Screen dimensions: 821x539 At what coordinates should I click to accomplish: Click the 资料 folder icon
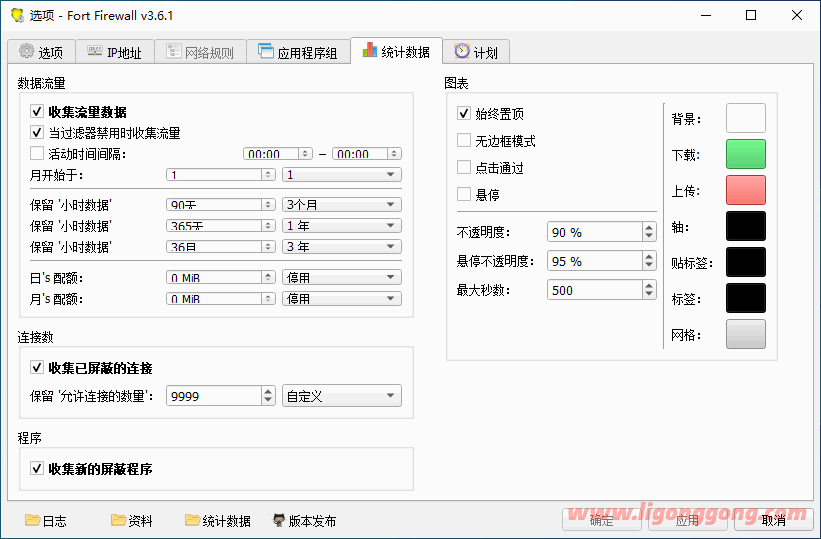click(x=118, y=520)
